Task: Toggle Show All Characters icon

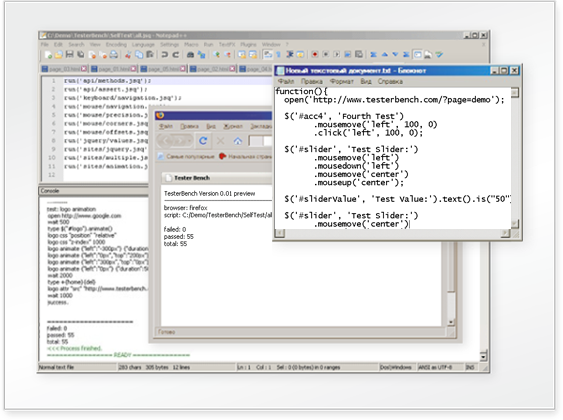Action: (279, 55)
